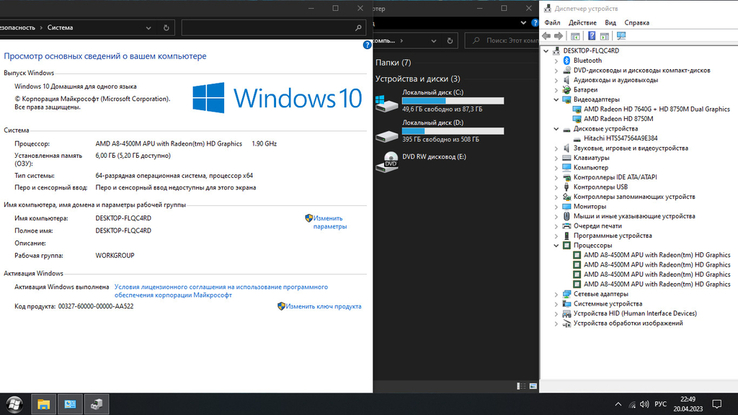Screen dimensions: 738x415
Task: Open File Explorer from the taskbar
Action: [x=43, y=404]
